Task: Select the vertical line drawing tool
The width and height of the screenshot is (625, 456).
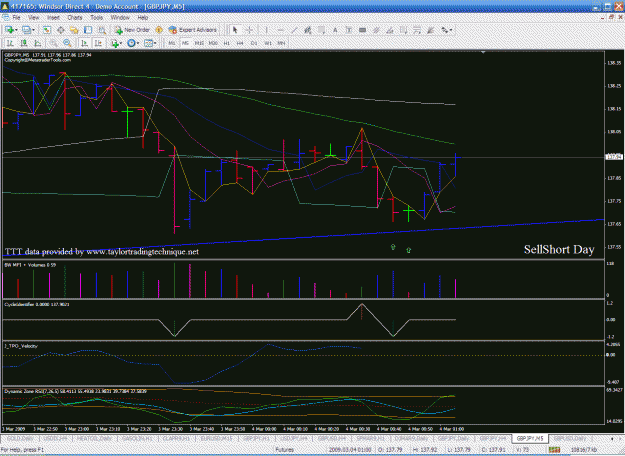Action: point(266,30)
